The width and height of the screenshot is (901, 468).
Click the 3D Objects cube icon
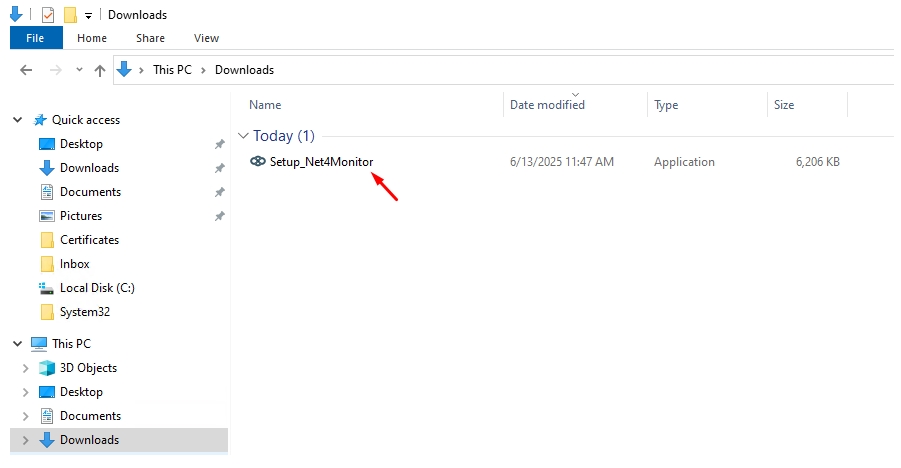47,368
